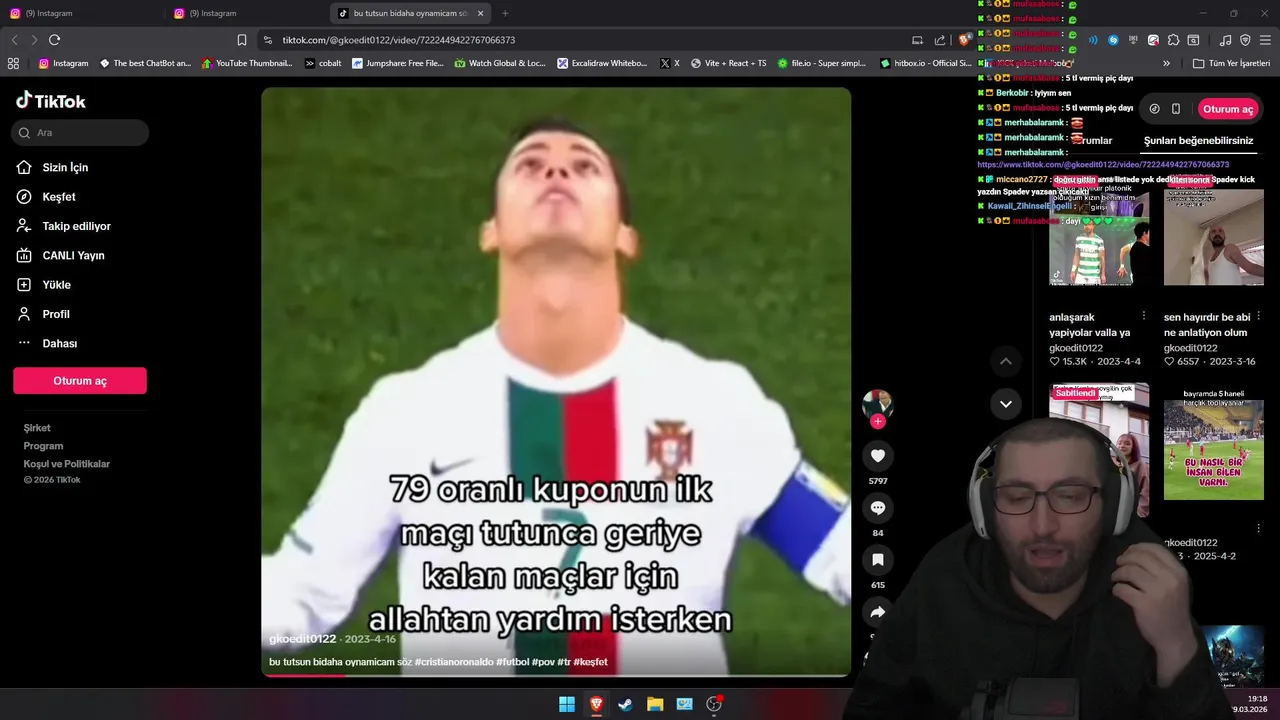Like the video with heart icon

coord(878,456)
